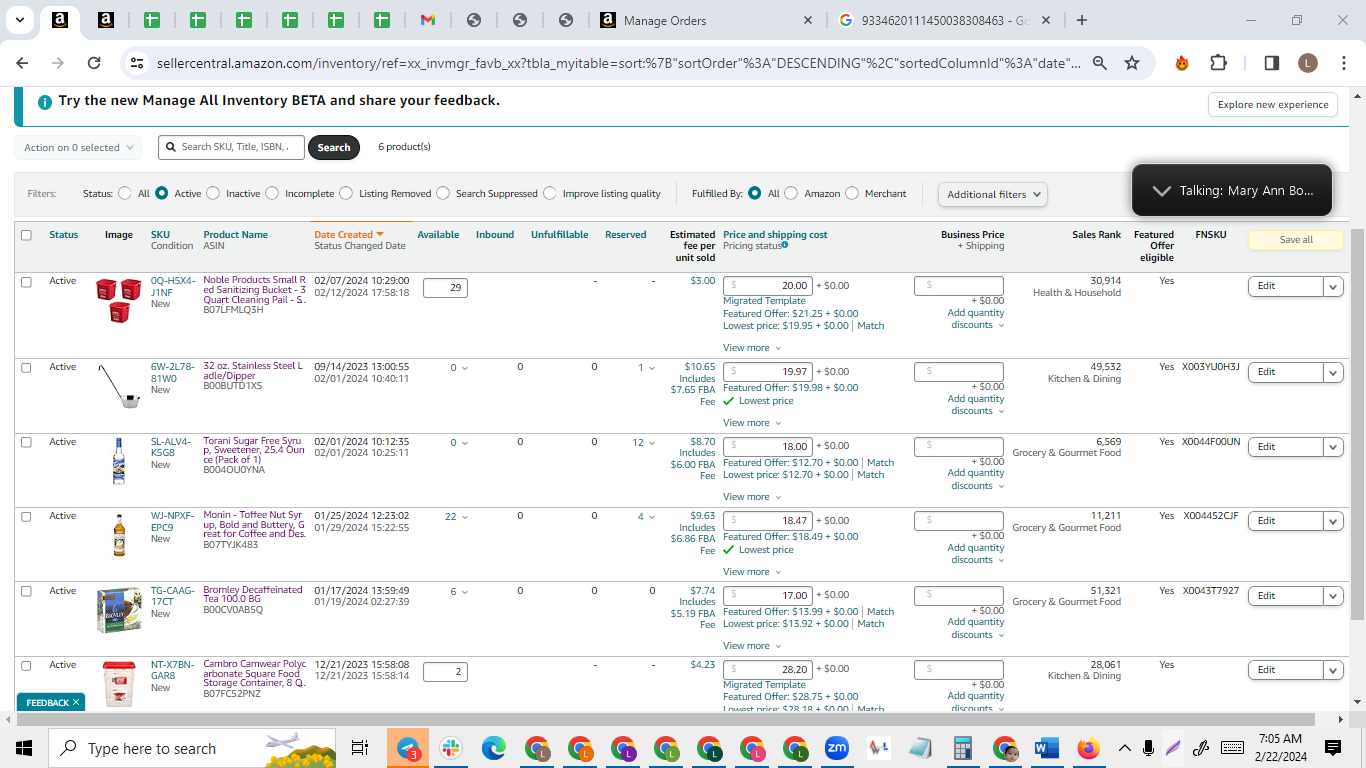Expand View more for the Stainless Steel Ladle row
1366x768 pixels.
click(752, 423)
